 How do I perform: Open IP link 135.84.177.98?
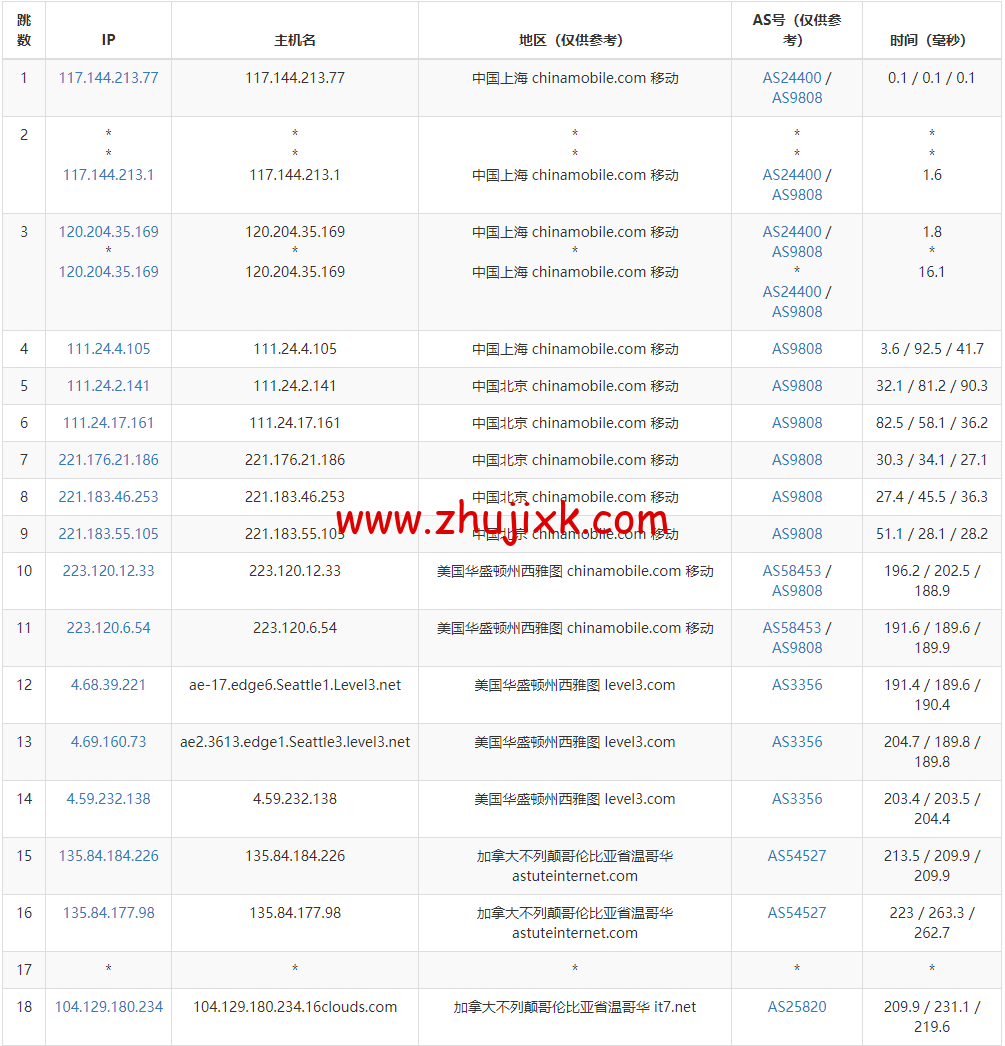108,913
